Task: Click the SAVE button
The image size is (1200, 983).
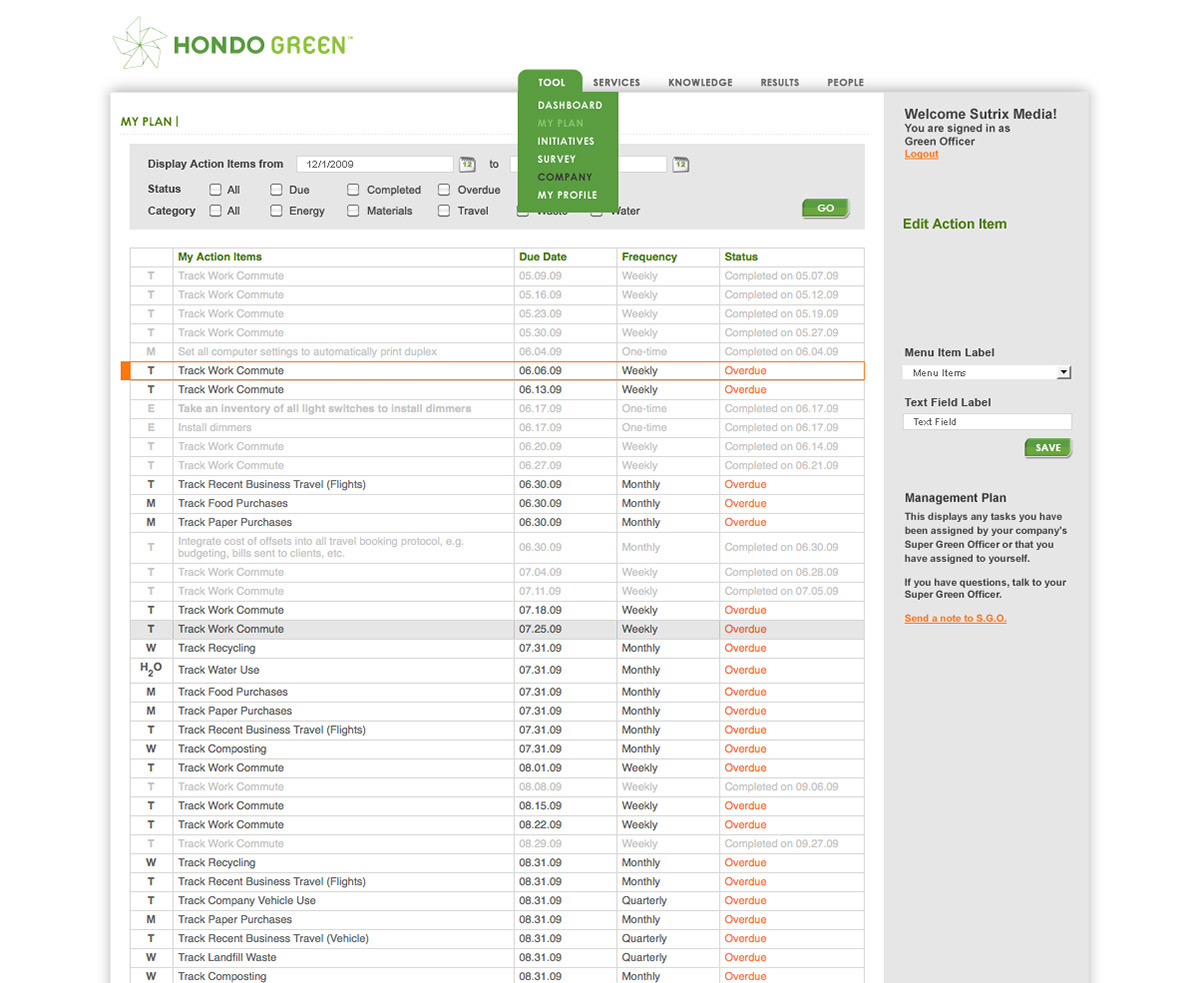Action: (x=1048, y=448)
